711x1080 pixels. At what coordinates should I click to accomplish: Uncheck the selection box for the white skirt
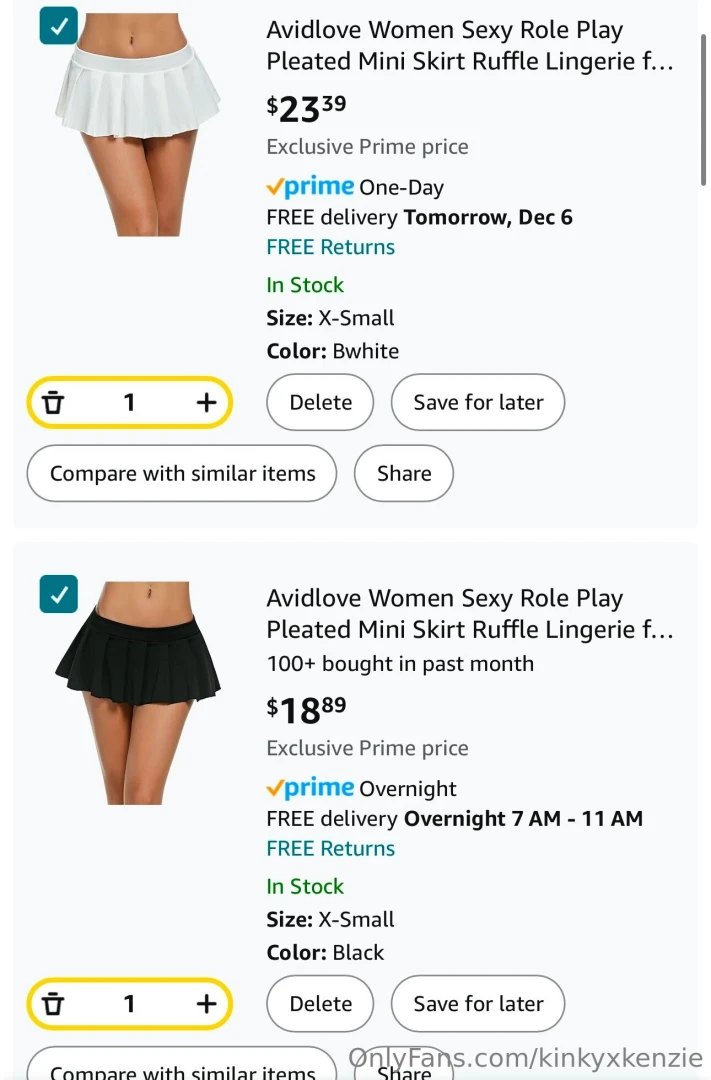58,27
